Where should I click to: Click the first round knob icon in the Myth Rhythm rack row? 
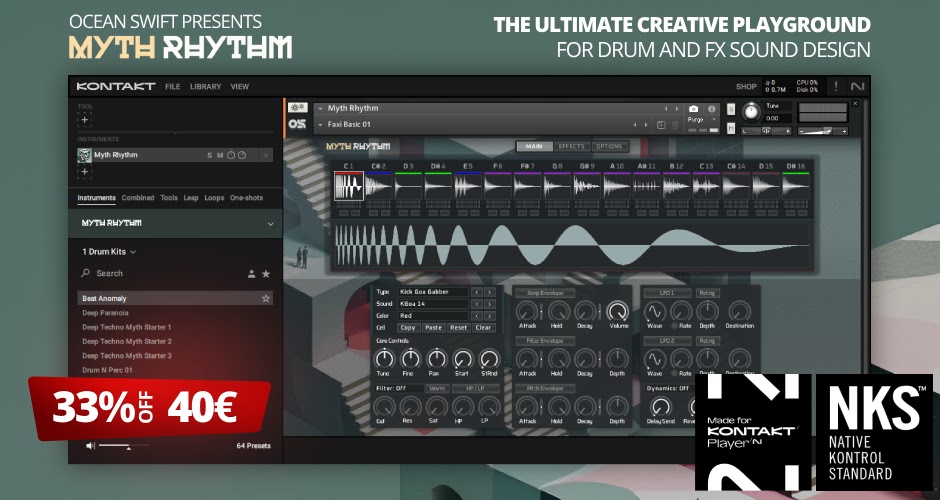231,155
